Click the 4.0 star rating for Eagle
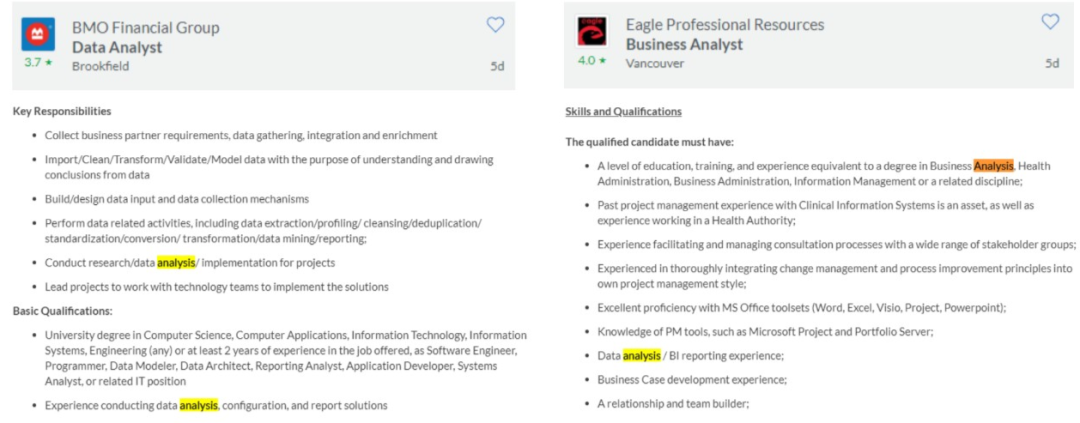1080x423 pixels. 592,60
